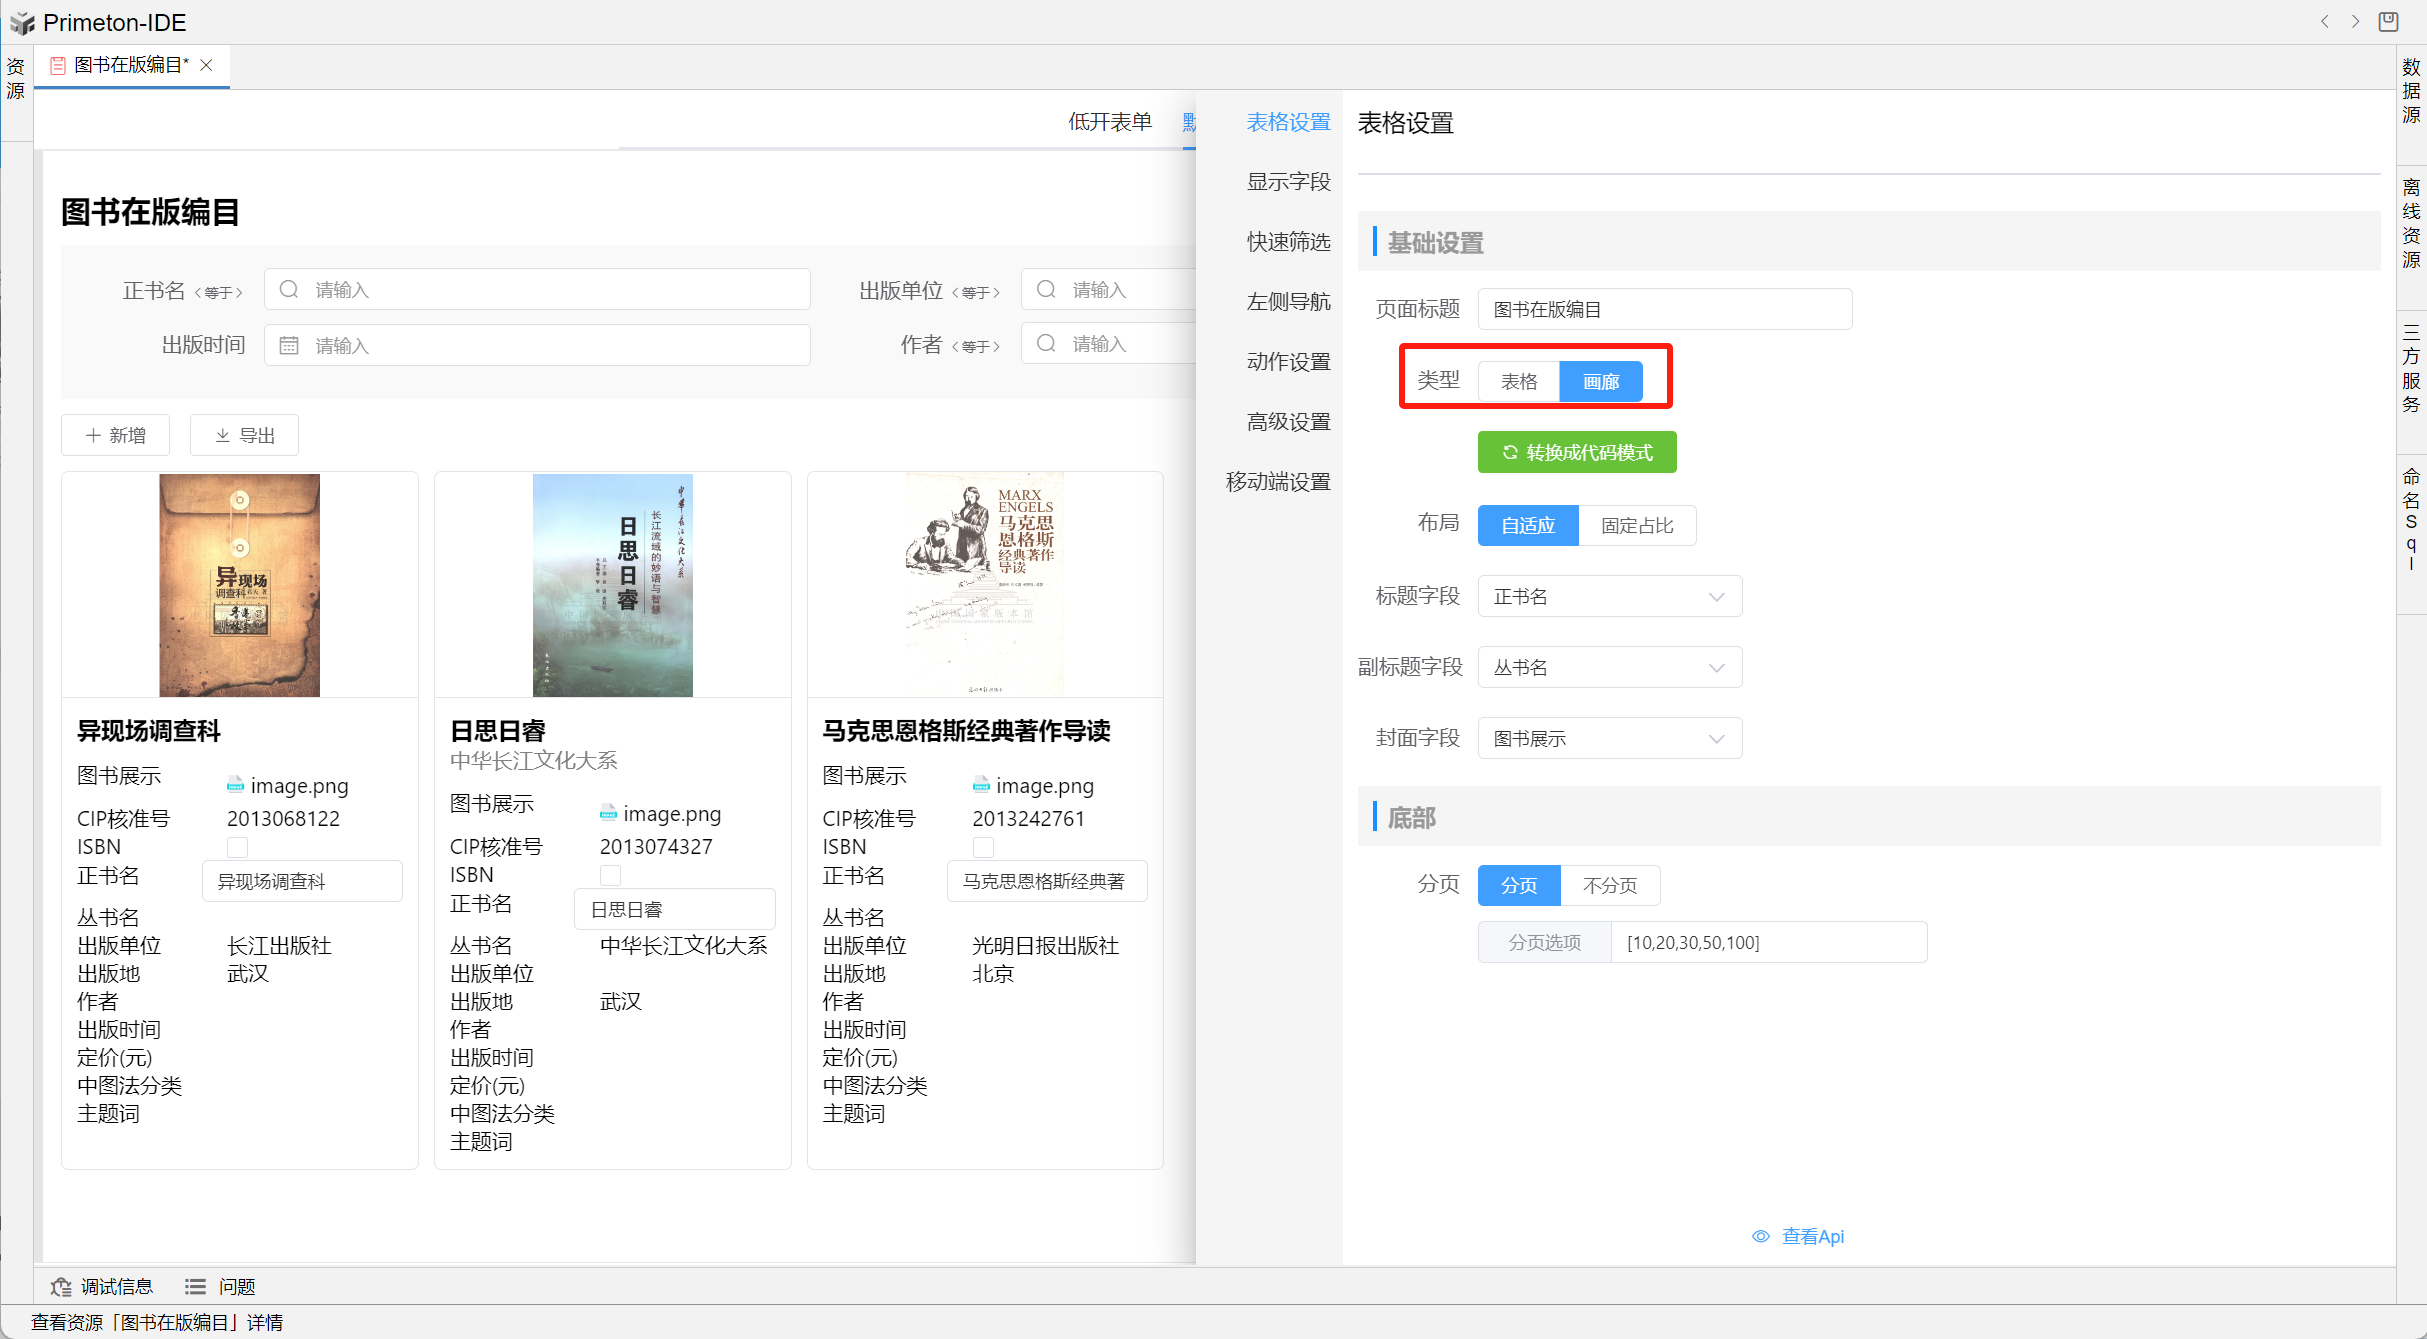
Task: Choose 不分页 pagination option
Action: click(x=1610, y=886)
